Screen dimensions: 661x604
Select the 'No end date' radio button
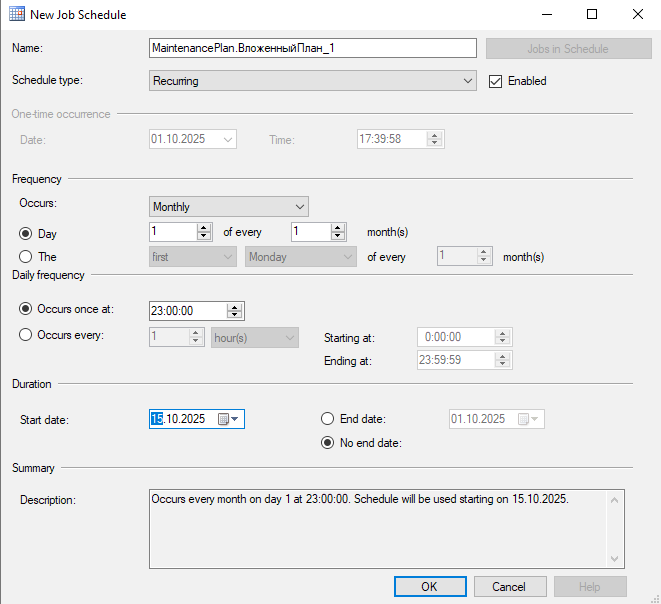point(327,443)
